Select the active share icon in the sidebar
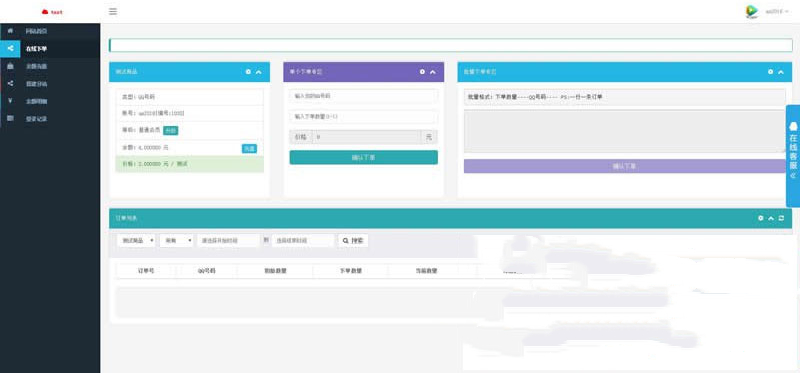800x373 pixels. [x=10, y=48]
